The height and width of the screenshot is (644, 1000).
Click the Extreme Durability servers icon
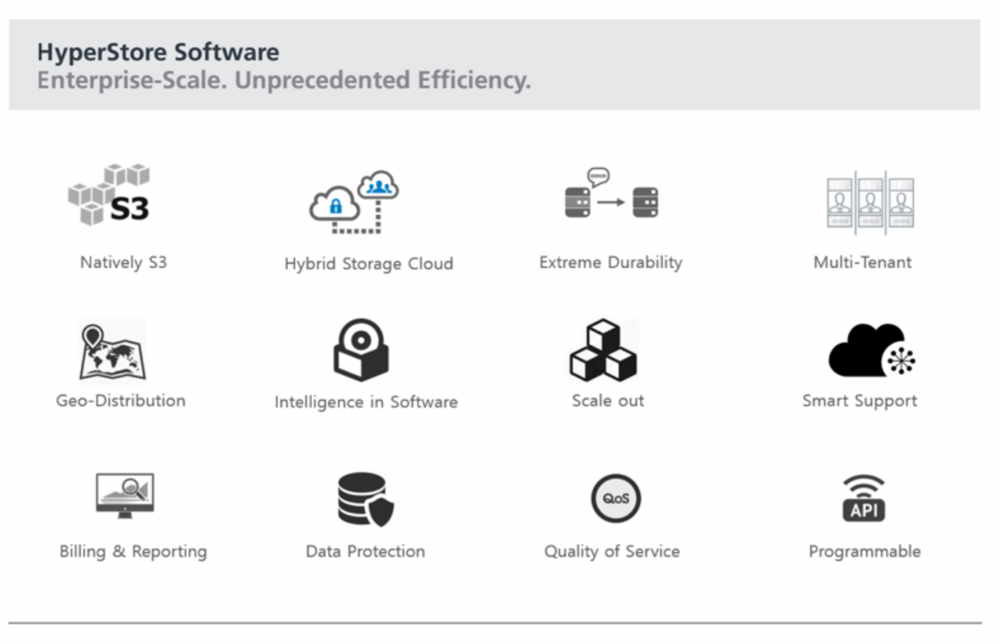pos(611,195)
